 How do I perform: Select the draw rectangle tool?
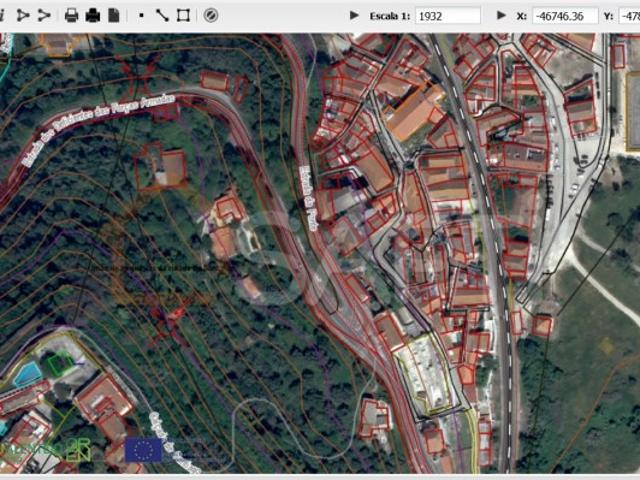tap(183, 15)
